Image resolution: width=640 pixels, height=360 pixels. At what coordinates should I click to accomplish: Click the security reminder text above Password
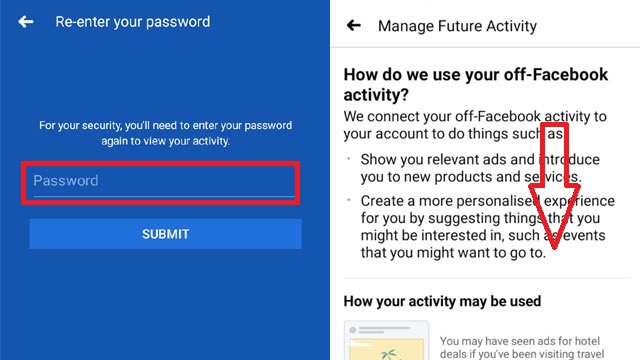pyautogui.click(x=165, y=133)
